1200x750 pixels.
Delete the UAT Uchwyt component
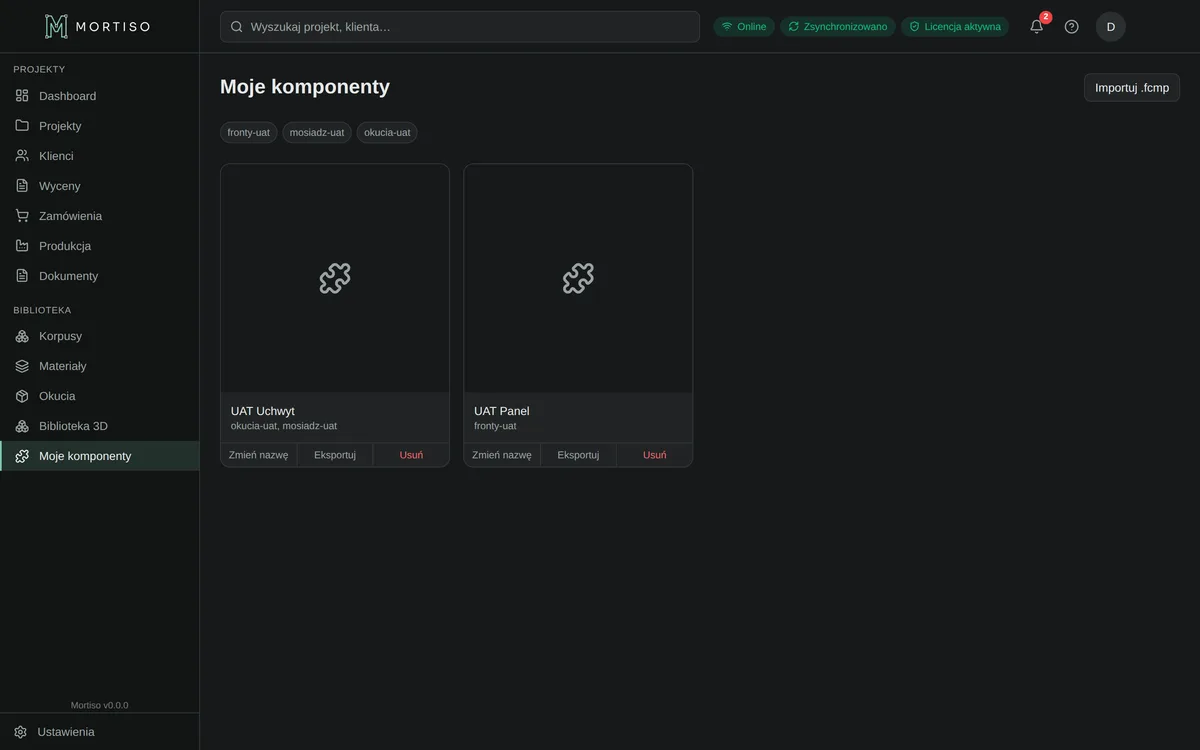pyautogui.click(x=411, y=455)
